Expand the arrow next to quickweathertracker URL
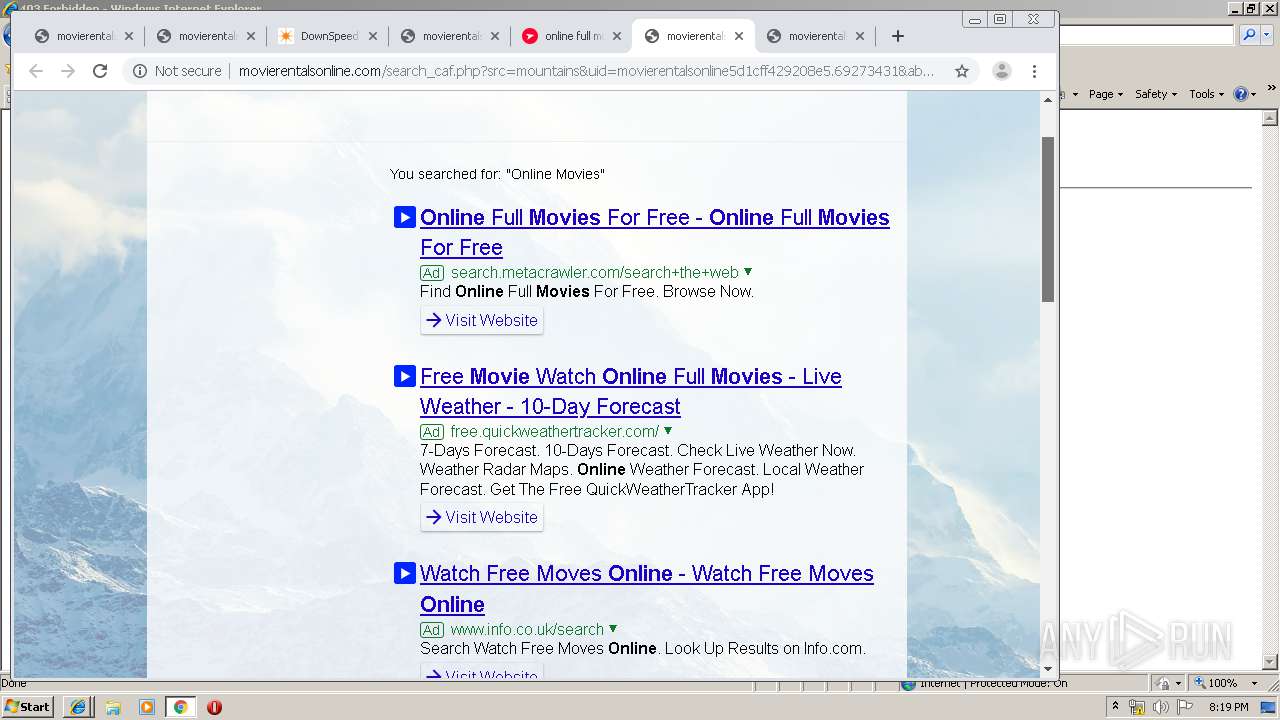This screenshot has height=720, width=1280. [x=668, y=431]
